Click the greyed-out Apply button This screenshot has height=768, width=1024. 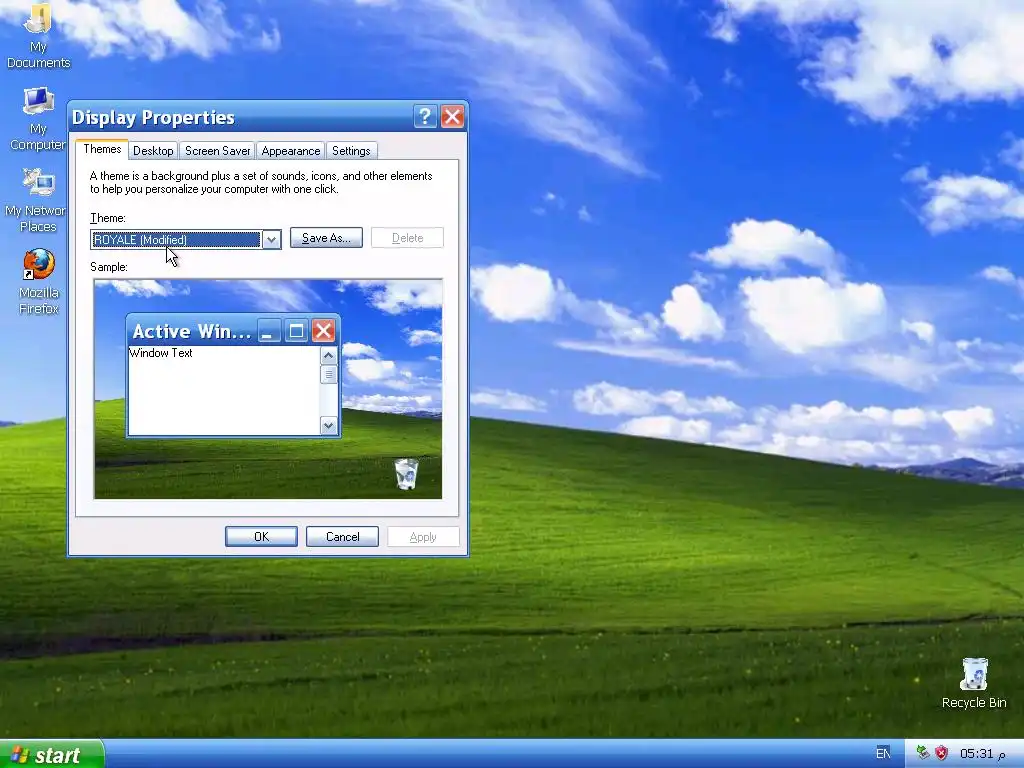coord(423,537)
